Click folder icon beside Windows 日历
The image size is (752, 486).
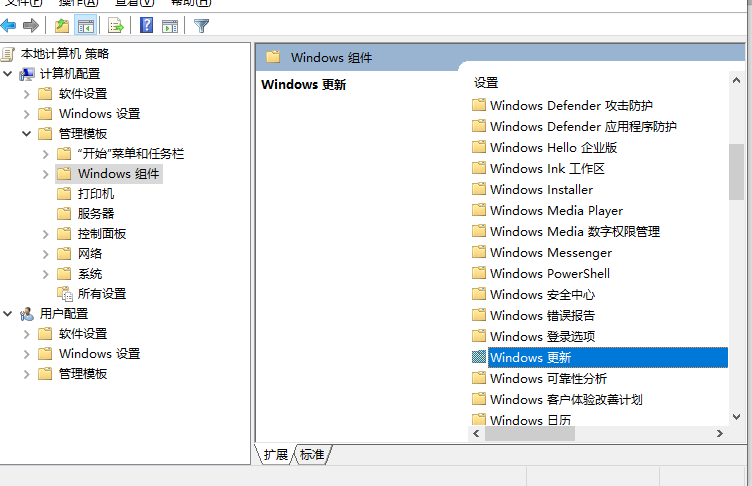pyautogui.click(x=479, y=419)
